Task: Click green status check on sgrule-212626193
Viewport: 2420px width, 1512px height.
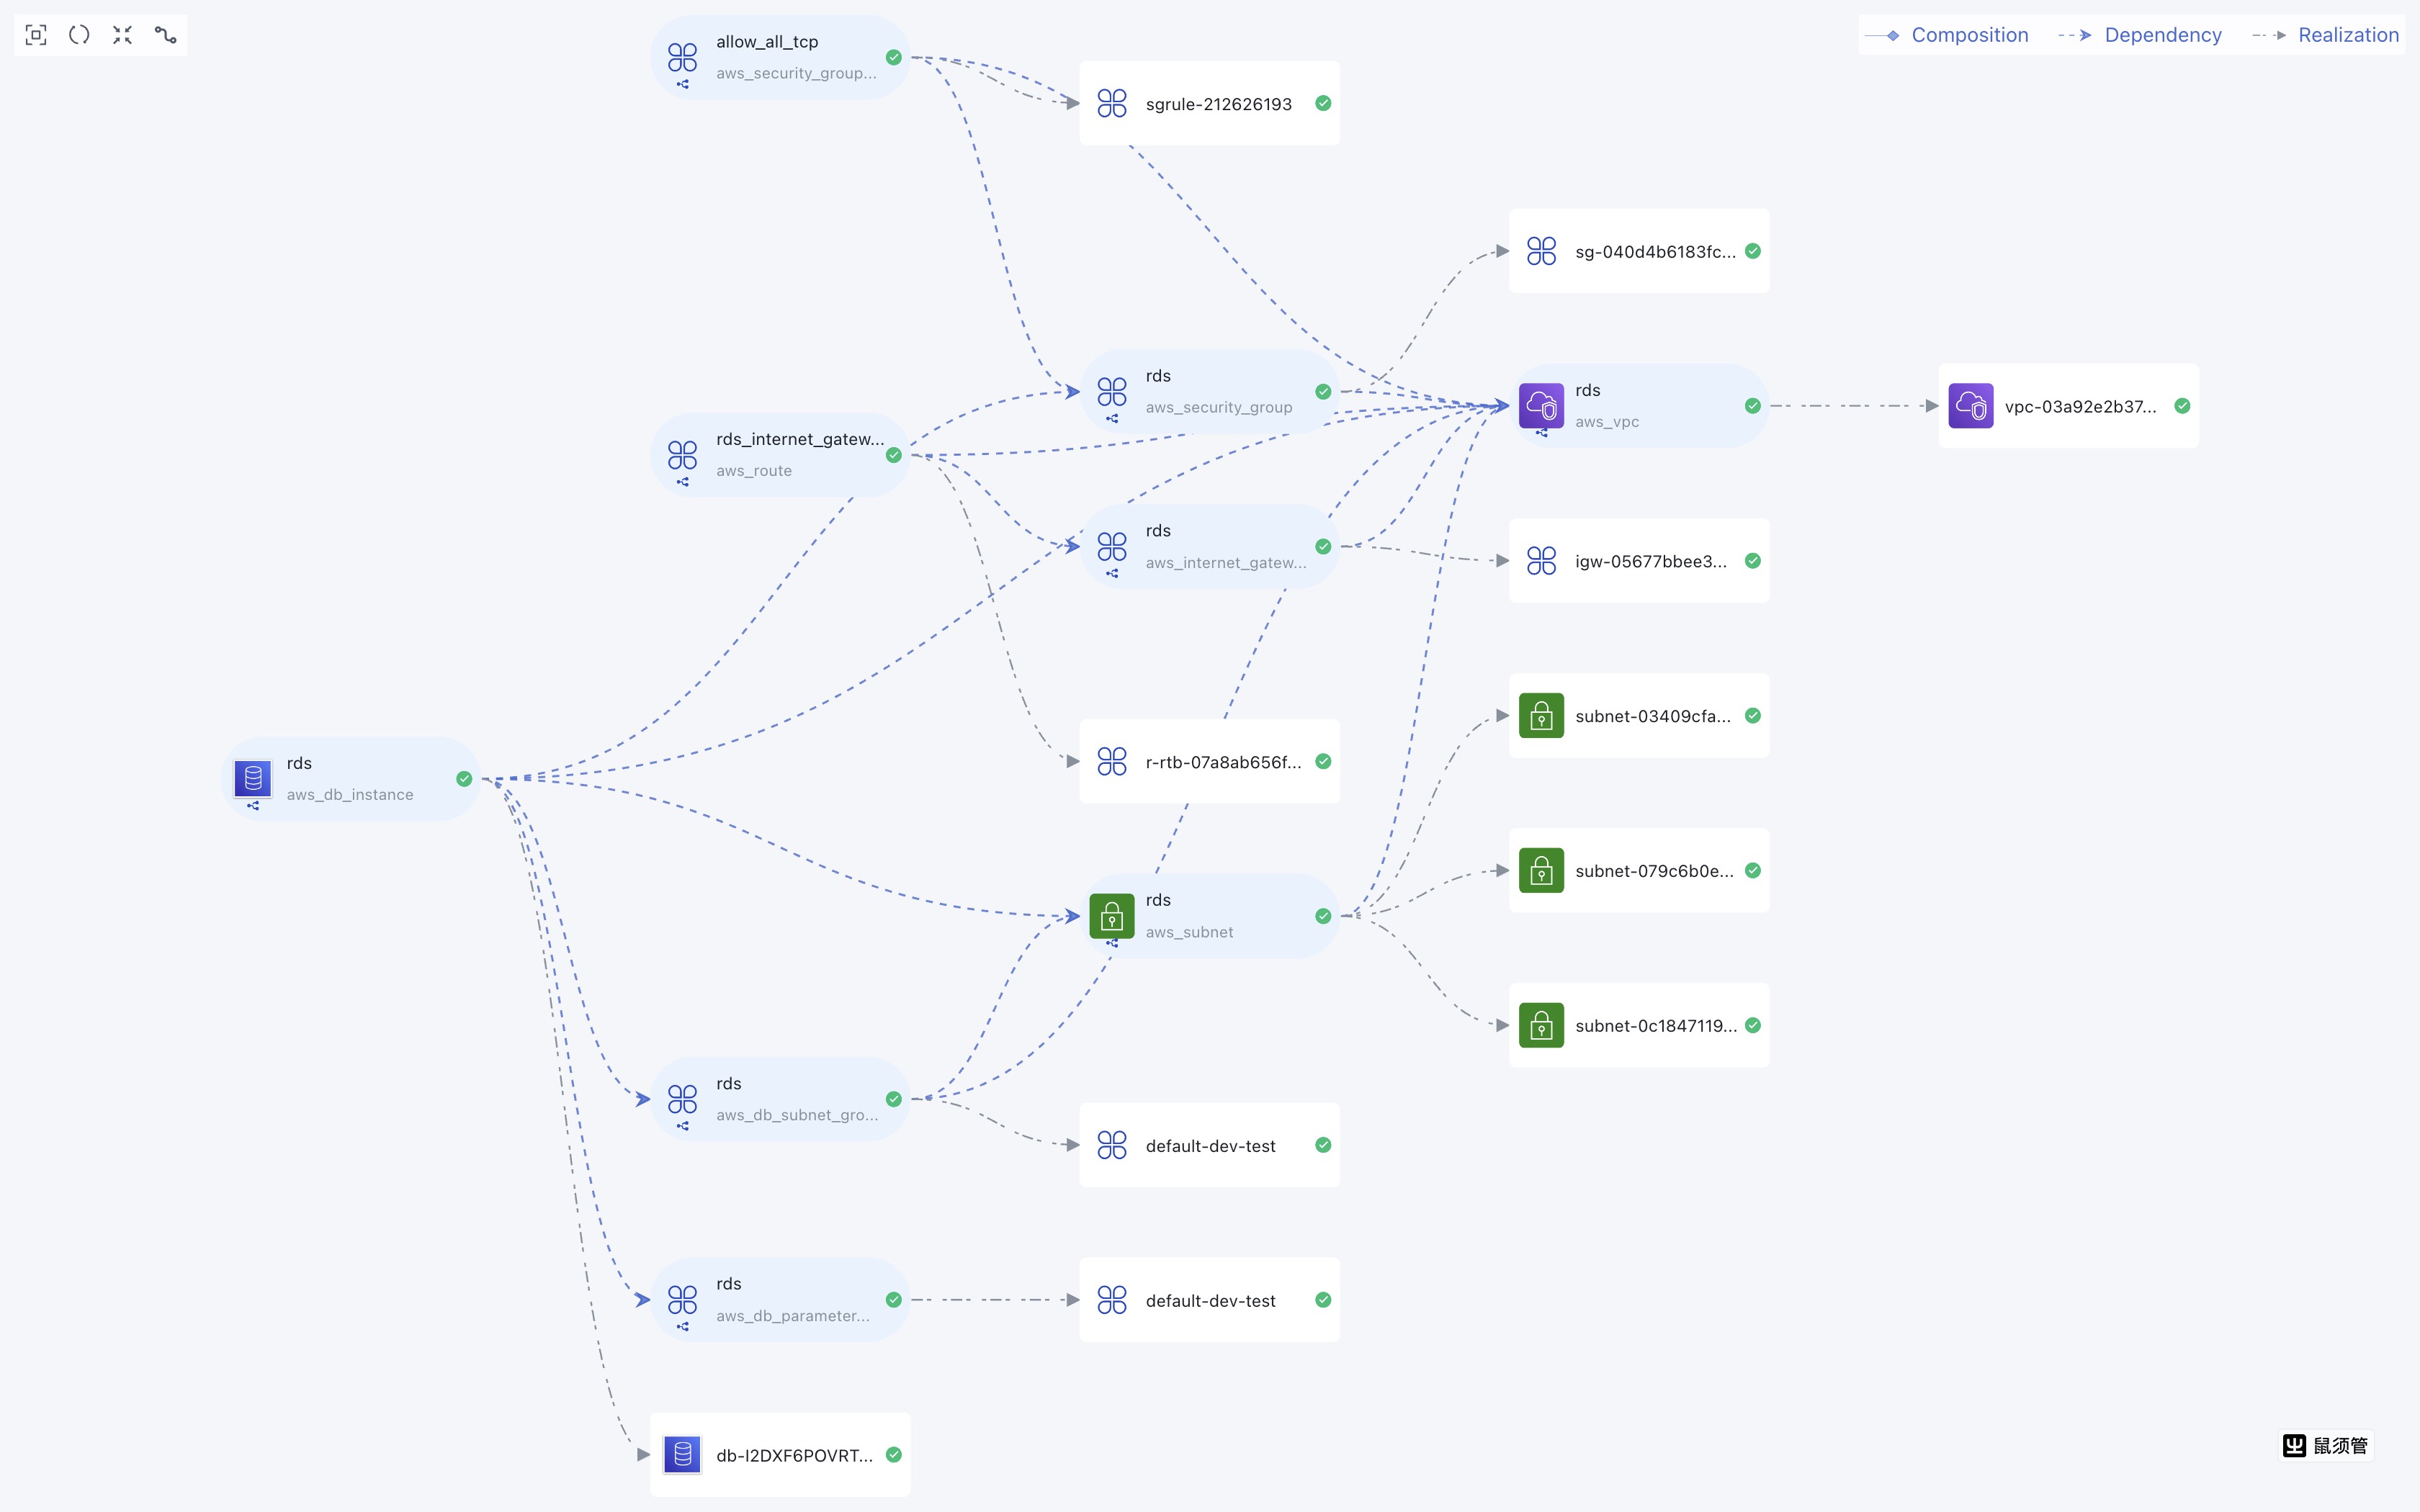Action: [1323, 103]
